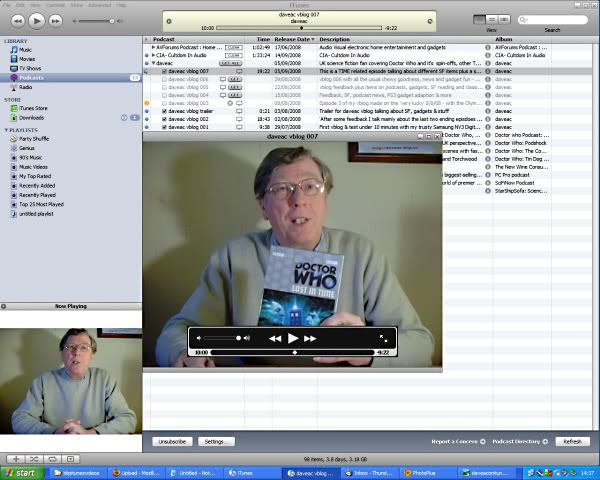This screenshot has height=480, width=600.
Task: Collapse the PLAYLISTS section
Action: coord(6,130)
